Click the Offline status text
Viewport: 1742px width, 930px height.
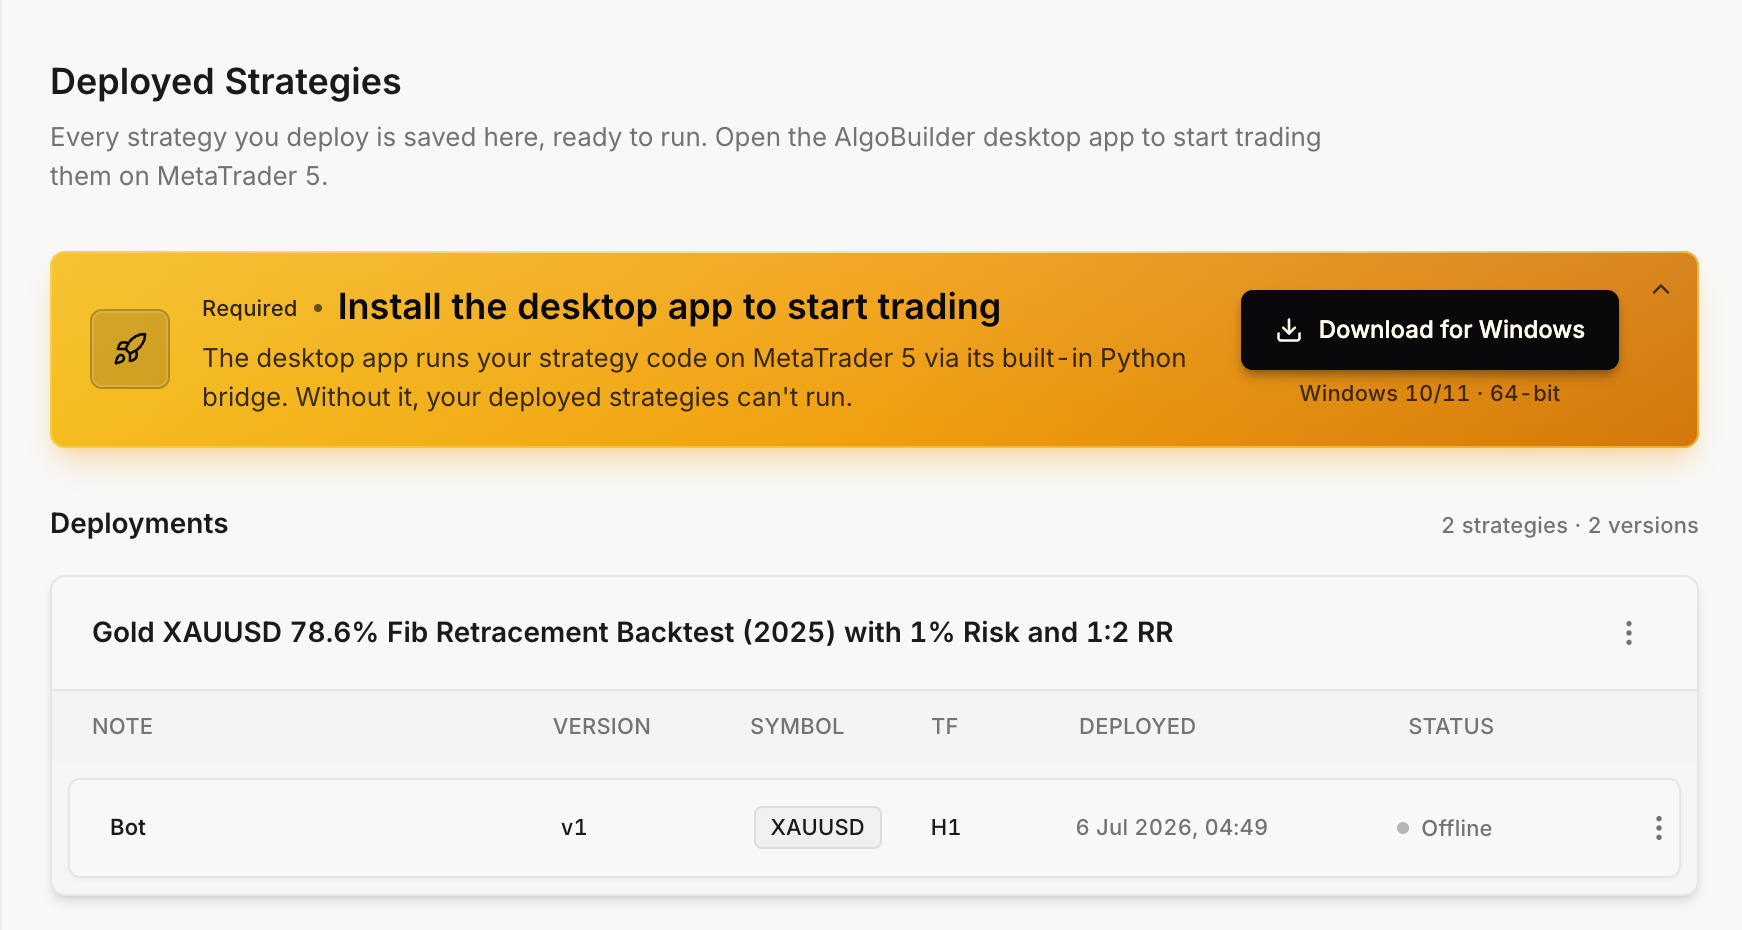[x=1456, y=828]
